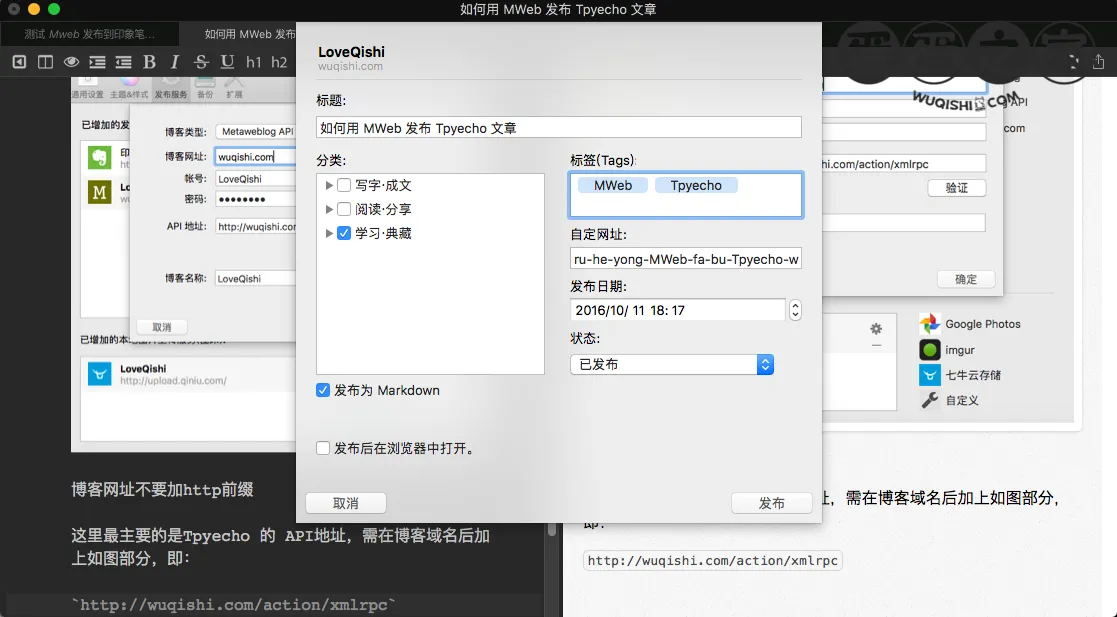Apply bold with the B icon

click(150, 62)
